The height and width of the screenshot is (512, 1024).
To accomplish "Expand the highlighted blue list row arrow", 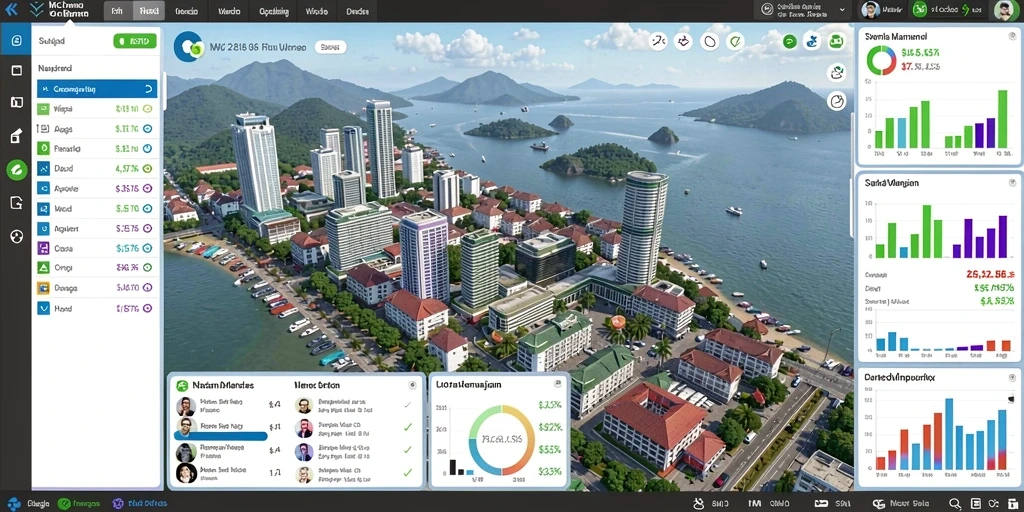I will (x=148, y=89).
